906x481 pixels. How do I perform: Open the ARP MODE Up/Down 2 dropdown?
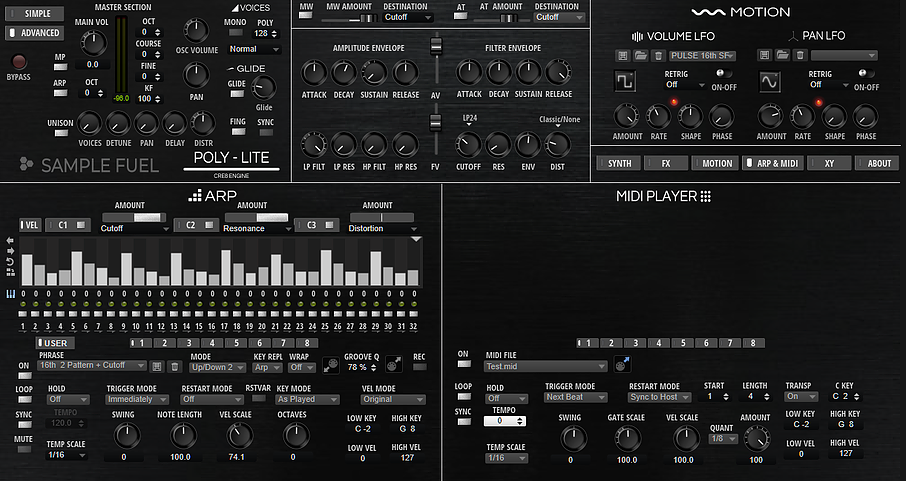click(x=218, y=367)
